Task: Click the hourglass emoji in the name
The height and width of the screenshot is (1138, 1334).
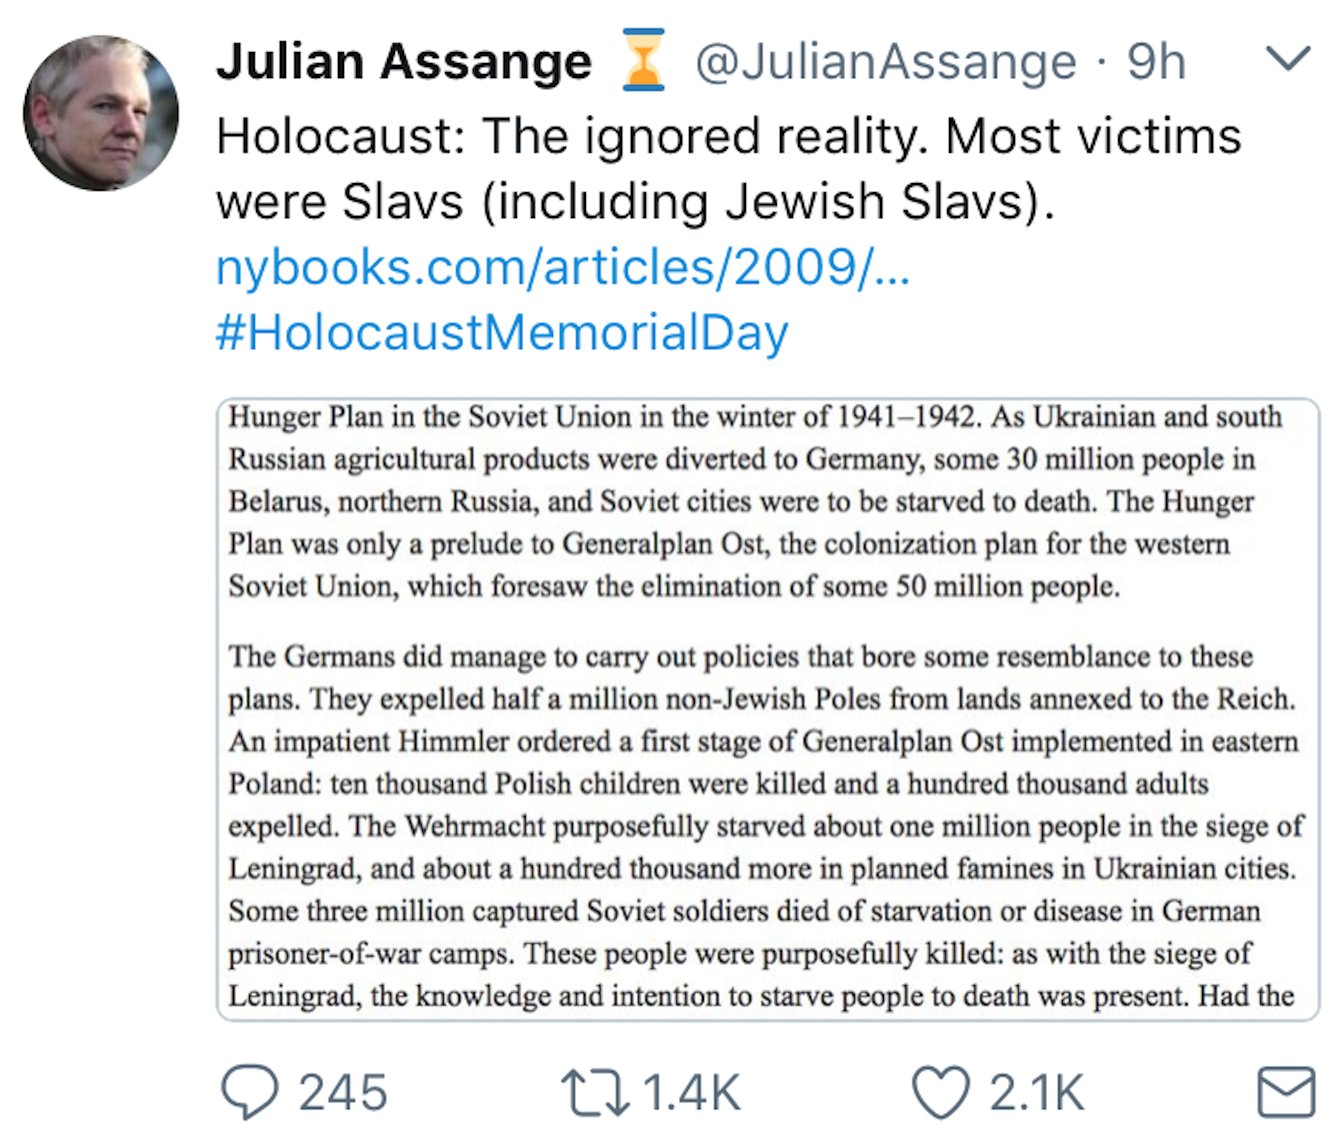Action: click(x=645, y=62)
